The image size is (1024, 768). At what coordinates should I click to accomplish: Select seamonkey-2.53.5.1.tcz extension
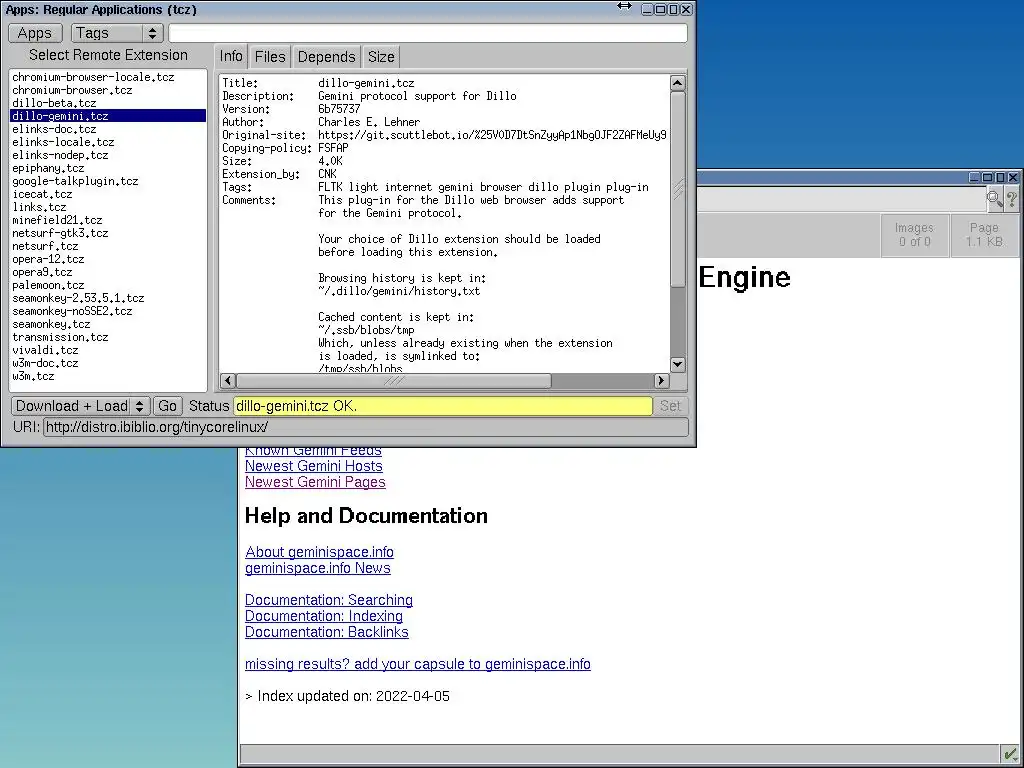point(108,298)
